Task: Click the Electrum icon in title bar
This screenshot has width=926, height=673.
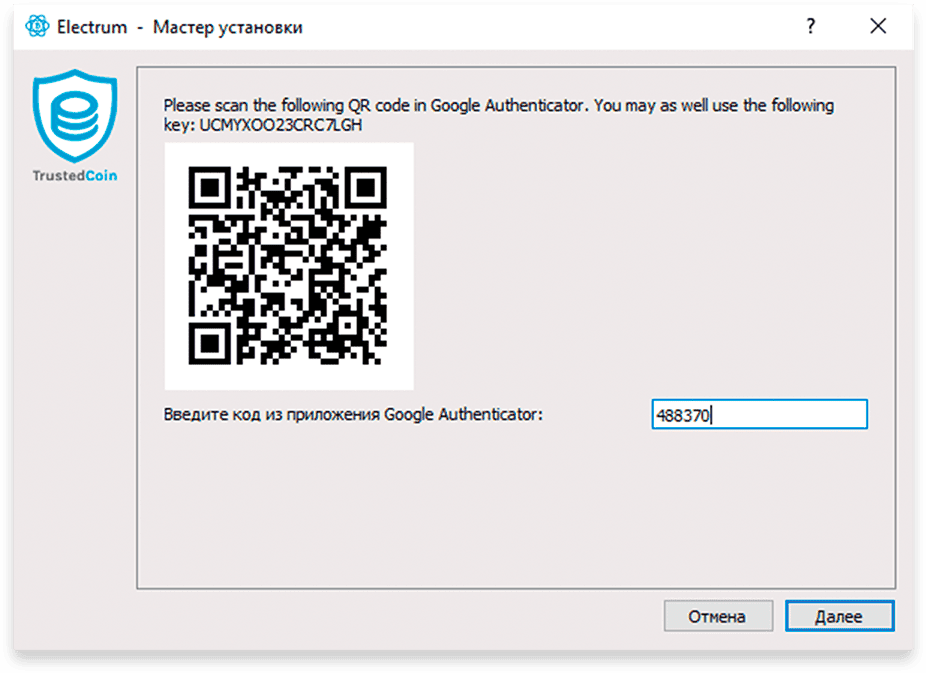Action: (37, 27)
